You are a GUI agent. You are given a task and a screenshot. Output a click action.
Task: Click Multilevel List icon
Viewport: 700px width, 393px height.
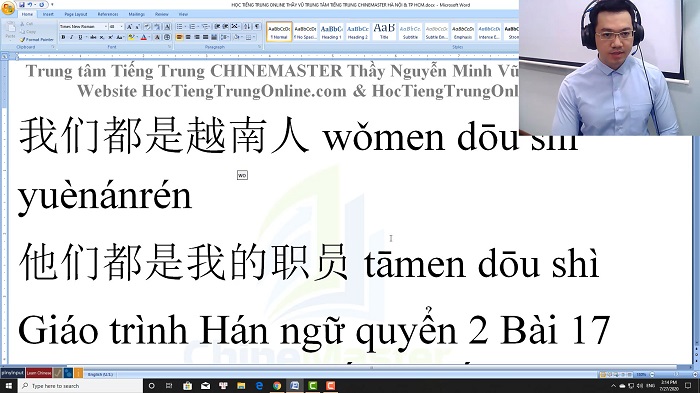pyautogui.click(x=206, y=26)
